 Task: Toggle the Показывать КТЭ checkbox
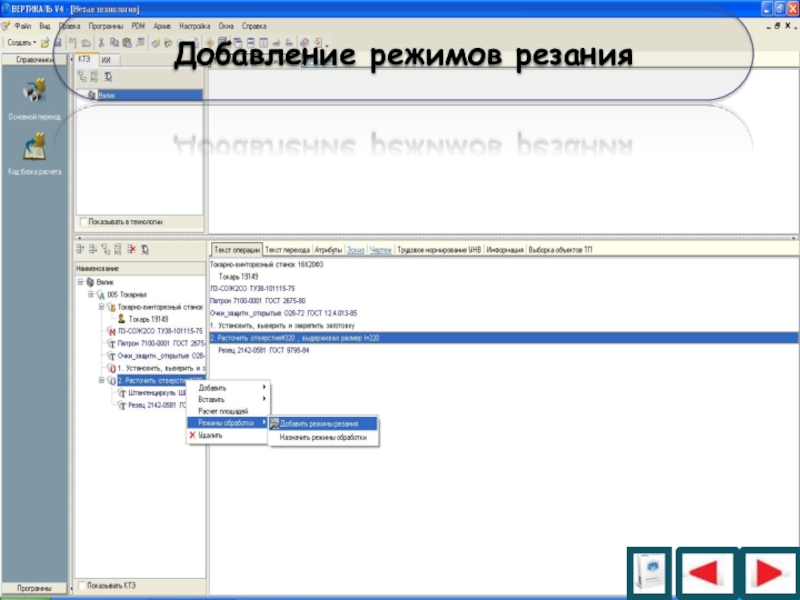pos(82,585)
